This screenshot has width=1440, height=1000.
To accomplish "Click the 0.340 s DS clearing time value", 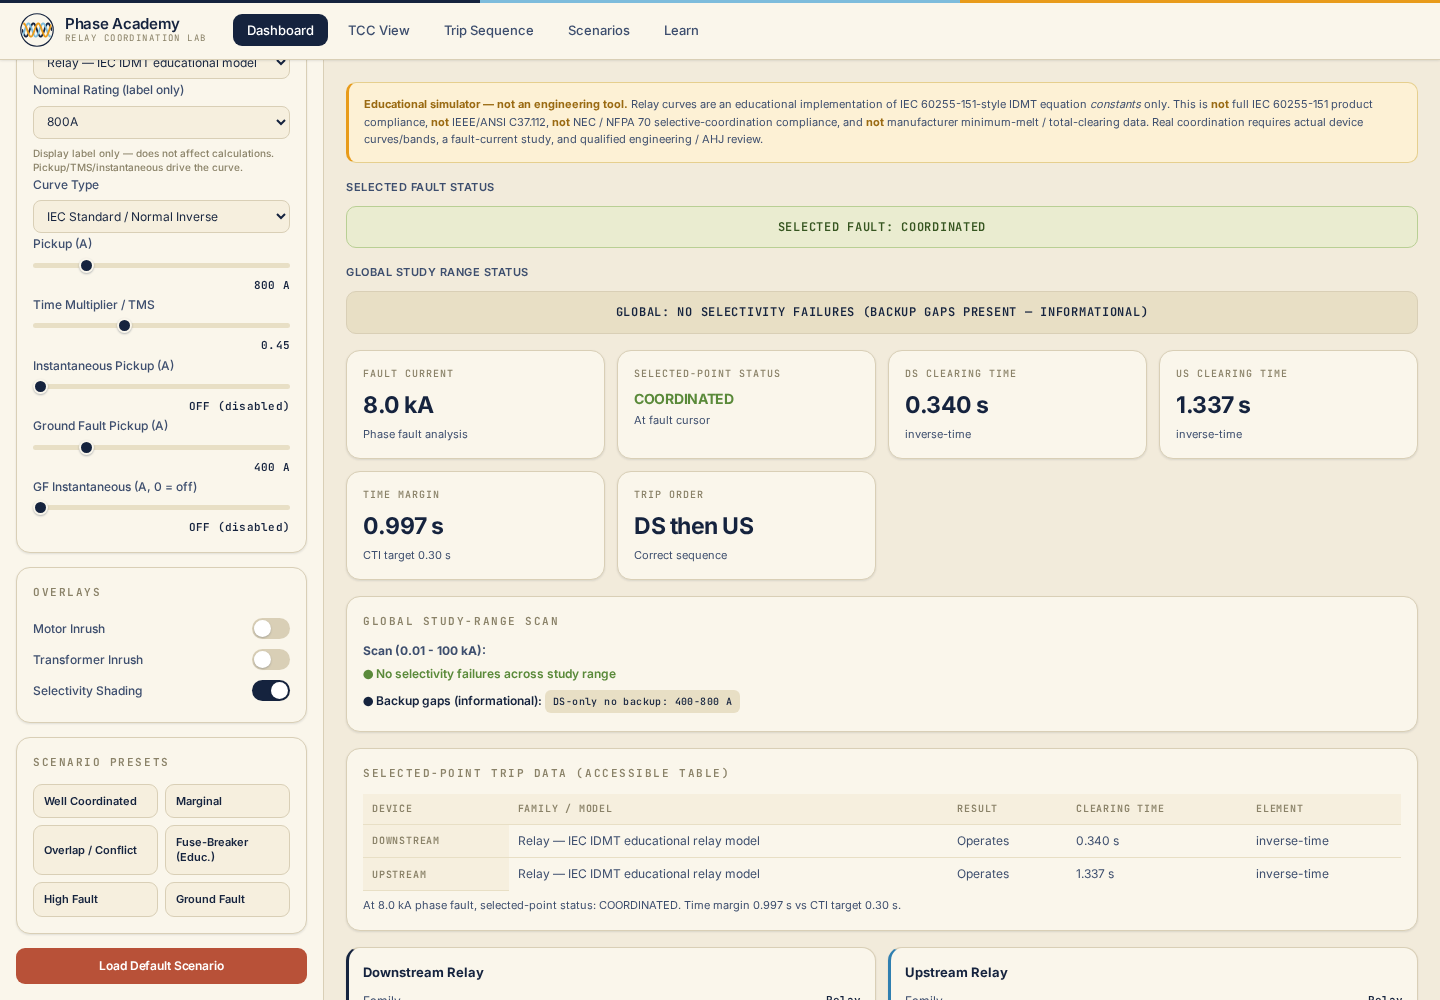I will pyautogui.click(x=947, y=405).
